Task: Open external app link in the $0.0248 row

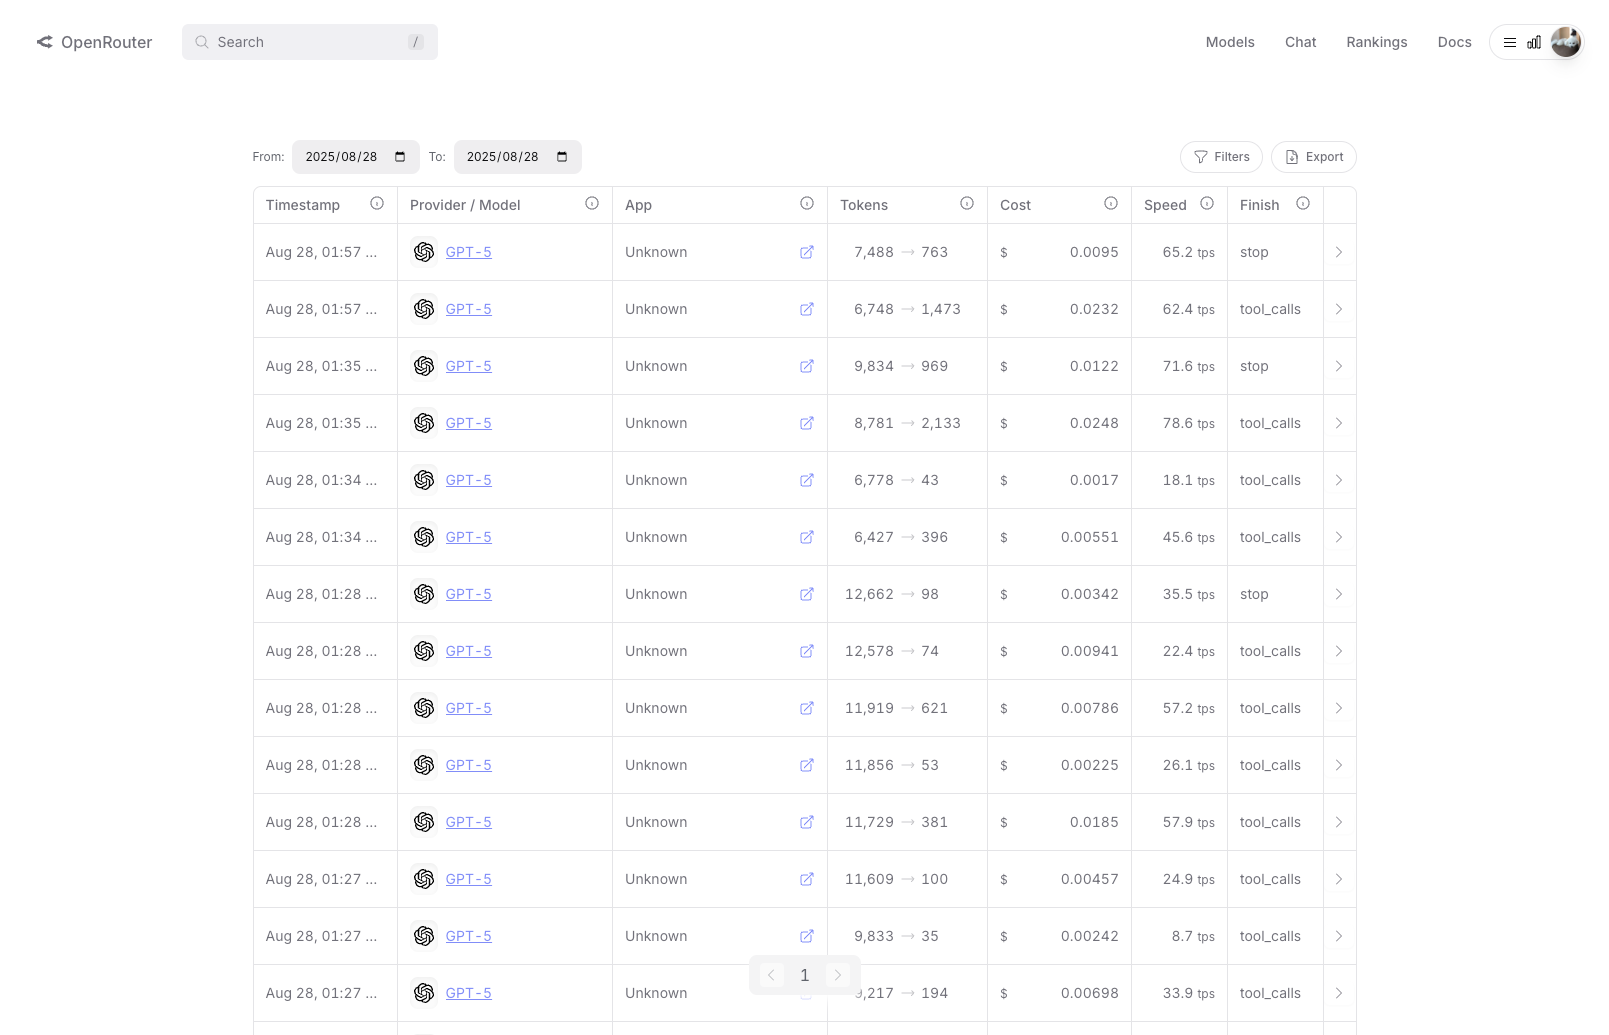Action: point(807,423)
